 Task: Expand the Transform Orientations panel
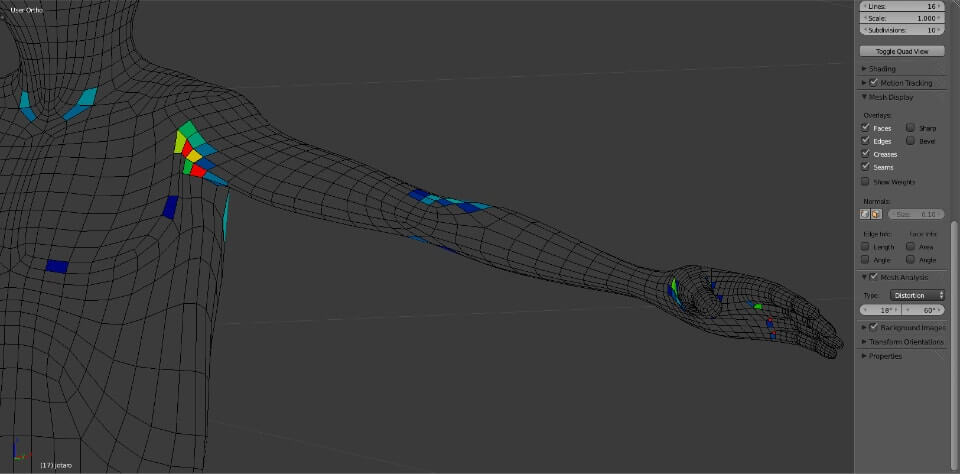point(864,342)
